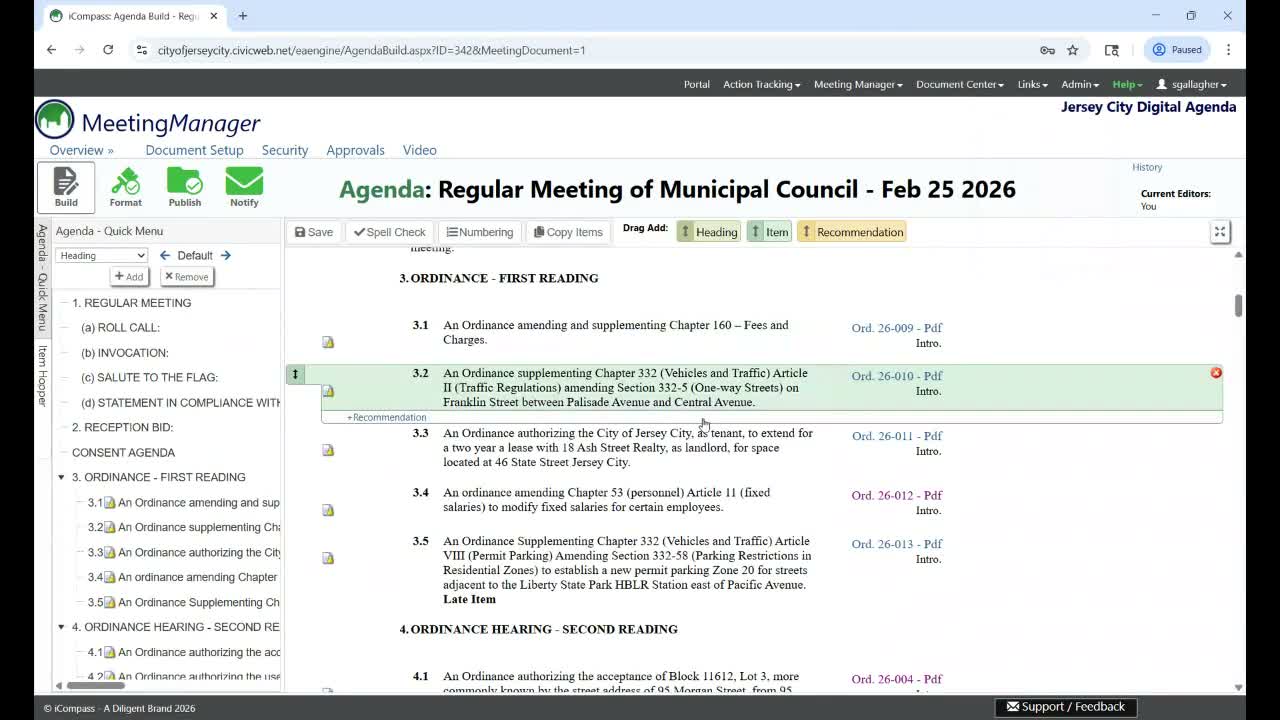Go to next template with right arrow
The height and width of the screenshot is (720, 1280).
pos(226,255)
